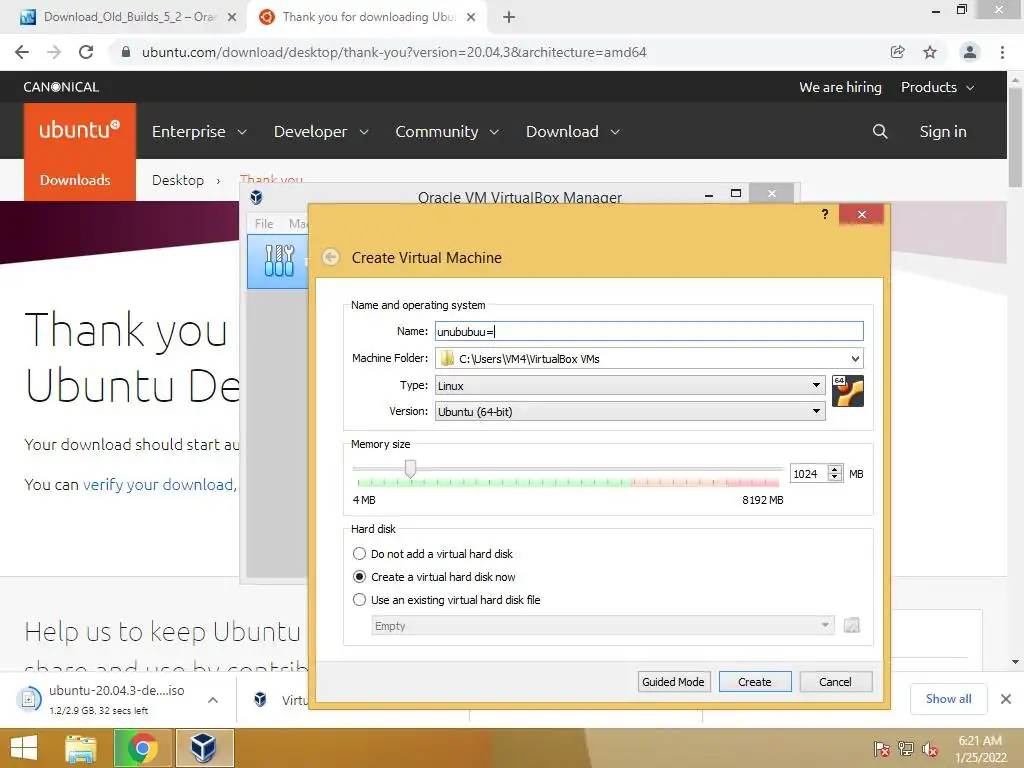Expand the Community menu
This screenshot has height=768, width=1024.
(x=447, y=131)
